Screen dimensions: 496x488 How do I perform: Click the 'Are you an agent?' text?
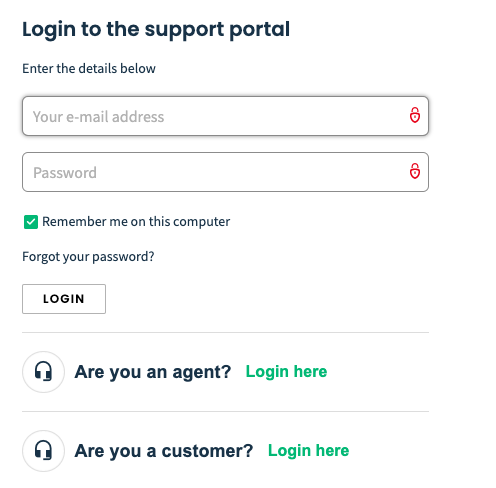[x=153, y=372]
